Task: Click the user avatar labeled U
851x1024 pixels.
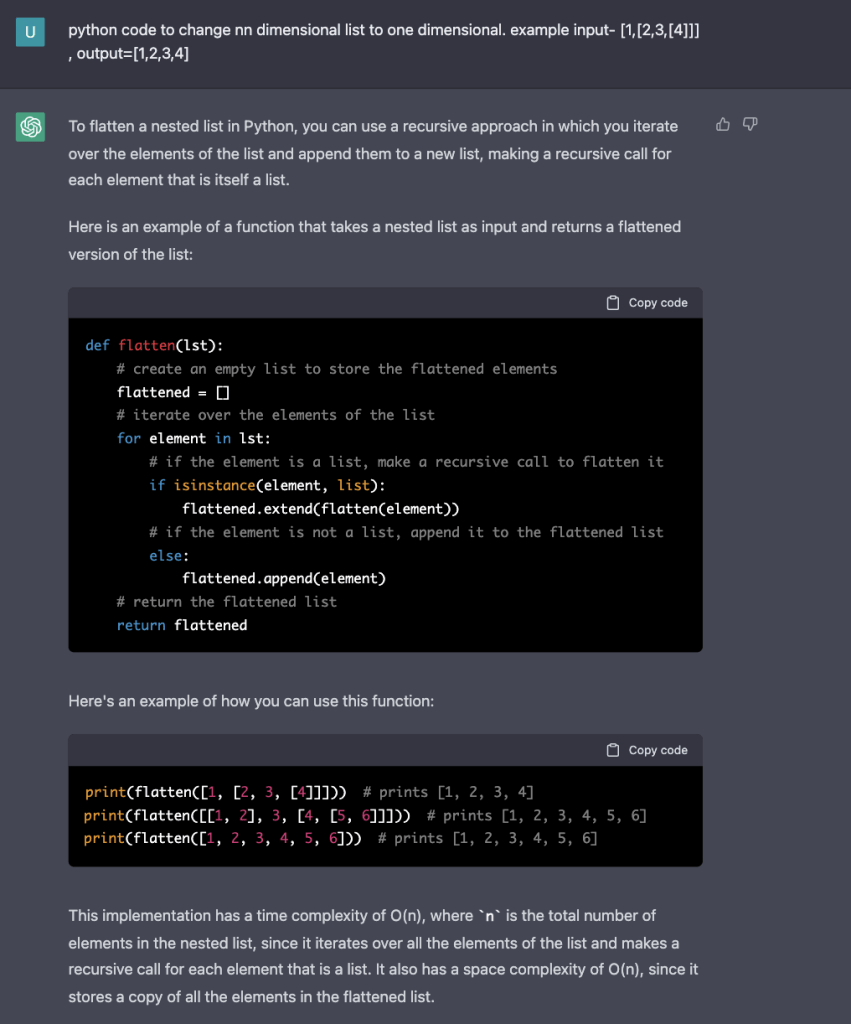Action: (x=31, y=31)
